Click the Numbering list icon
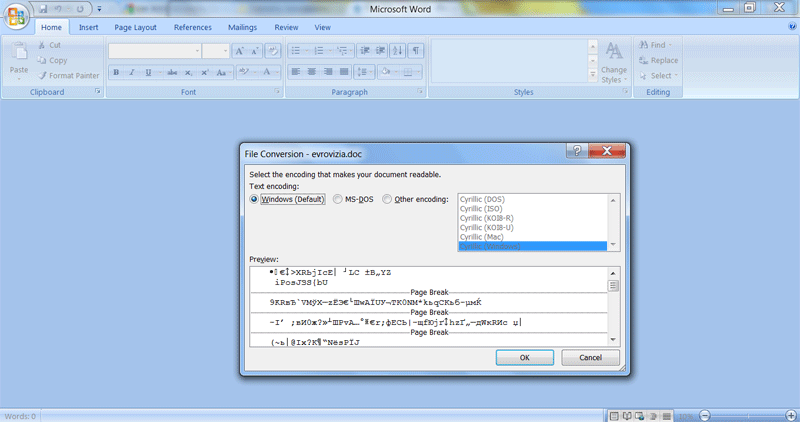800x422 pixels. (319, 51)
